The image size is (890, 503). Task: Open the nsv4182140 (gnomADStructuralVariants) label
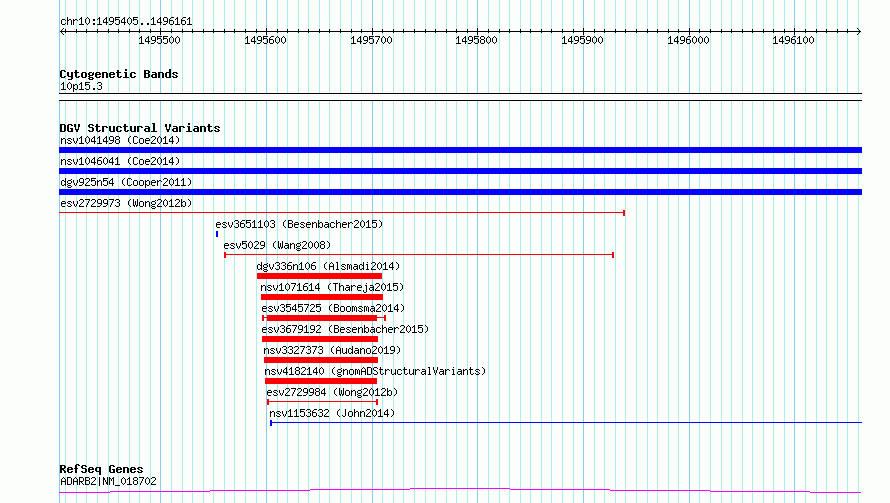375,371
